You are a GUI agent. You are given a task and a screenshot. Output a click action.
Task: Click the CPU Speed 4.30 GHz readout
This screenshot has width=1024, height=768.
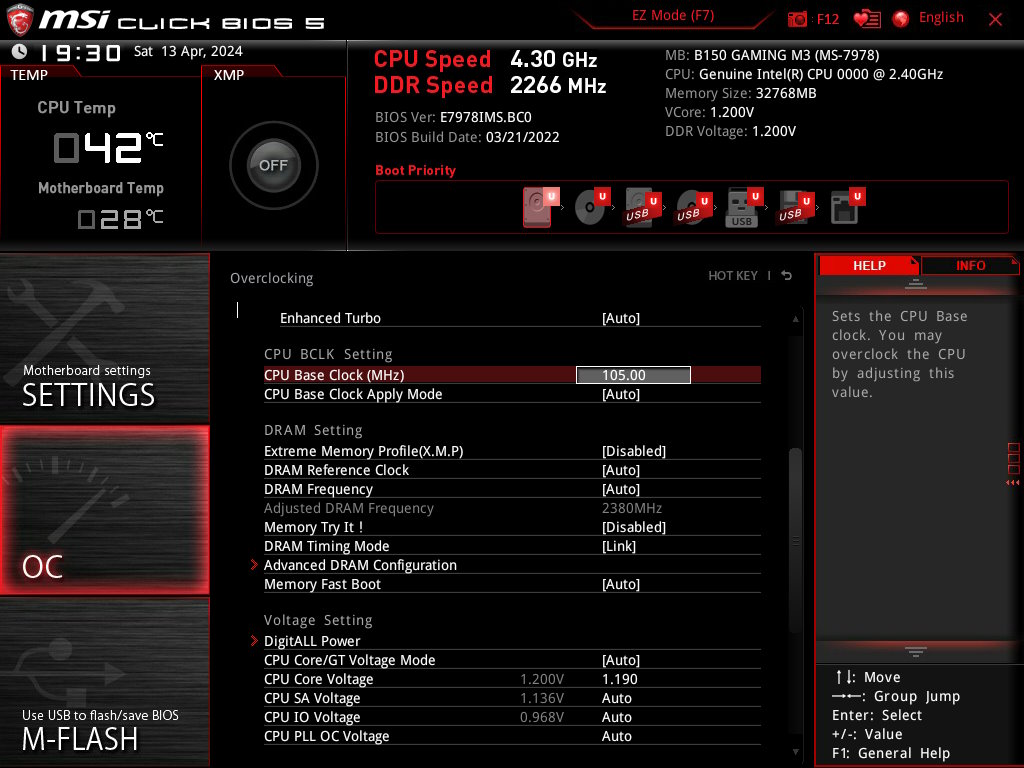(485, 59)
